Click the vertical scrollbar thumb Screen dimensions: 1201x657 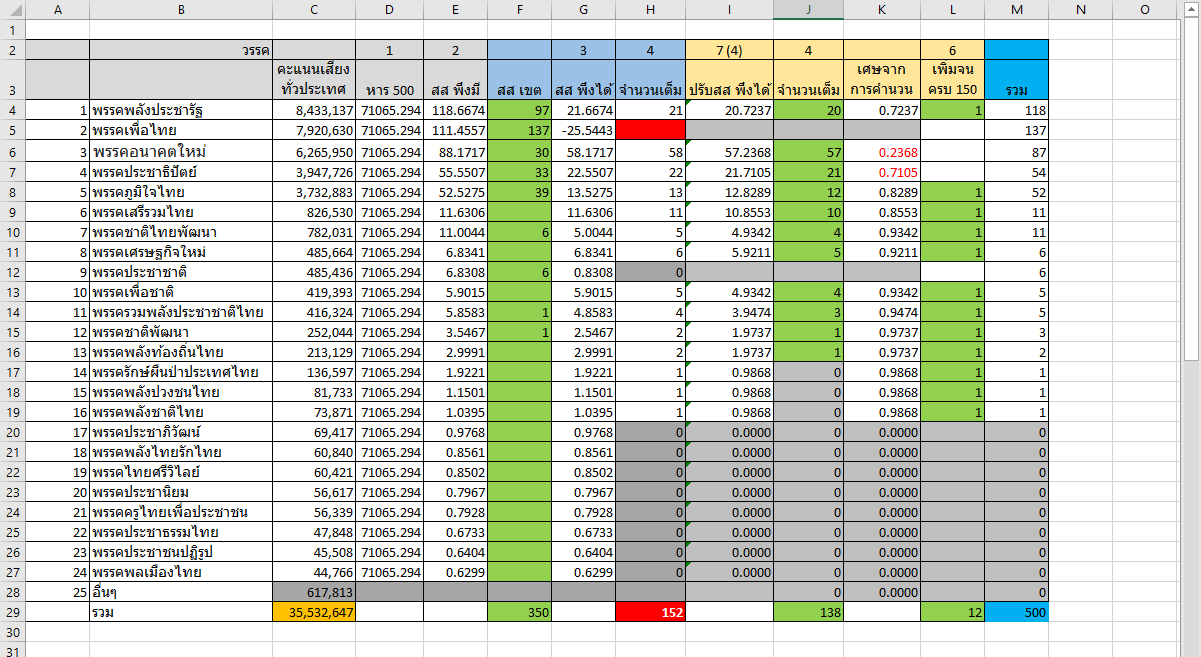click(1191, 190)
